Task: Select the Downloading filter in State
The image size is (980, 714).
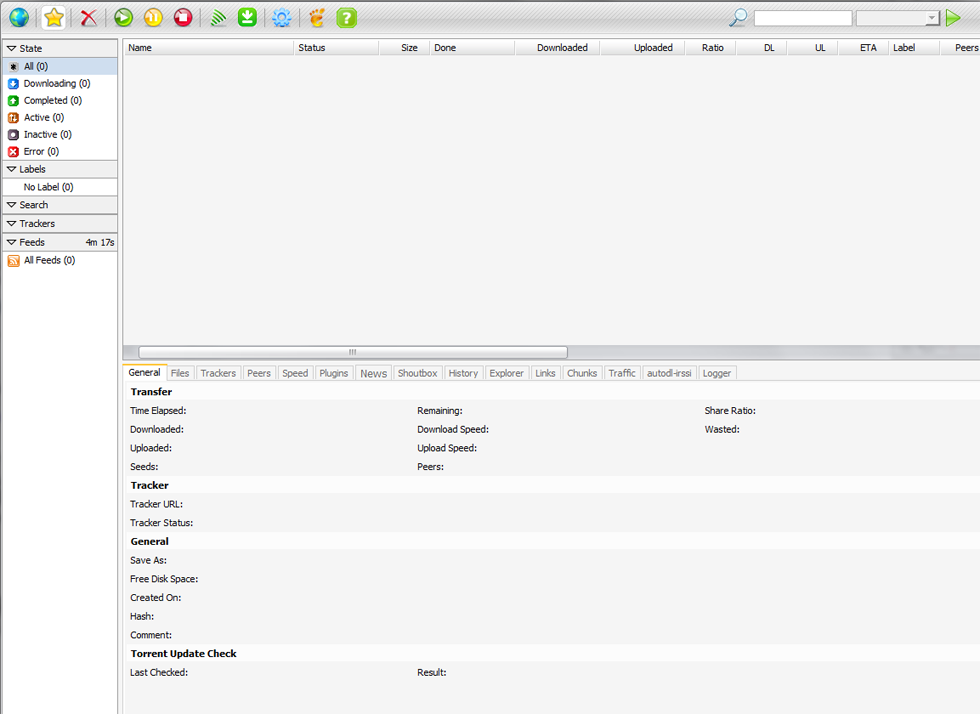Action: 56,84
